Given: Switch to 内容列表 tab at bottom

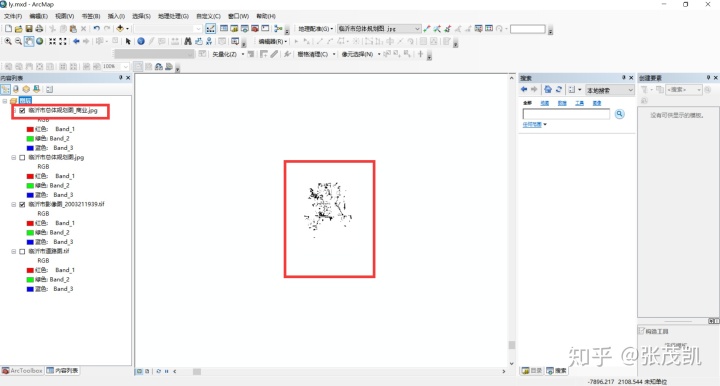Looking at the screenshot, I should (62, 370).
